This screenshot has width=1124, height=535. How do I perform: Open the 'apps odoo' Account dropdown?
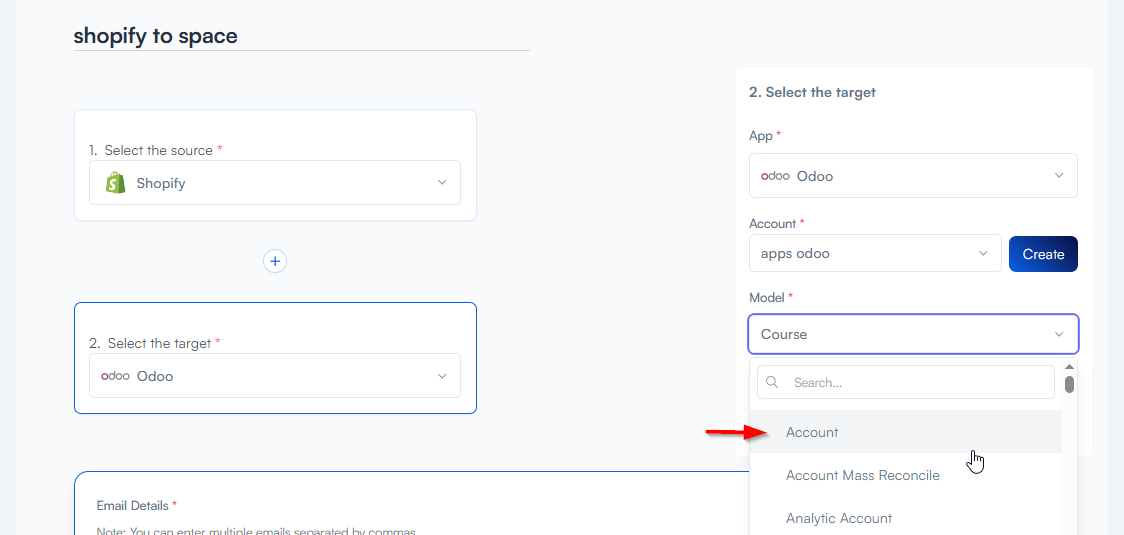coord(874,254)
